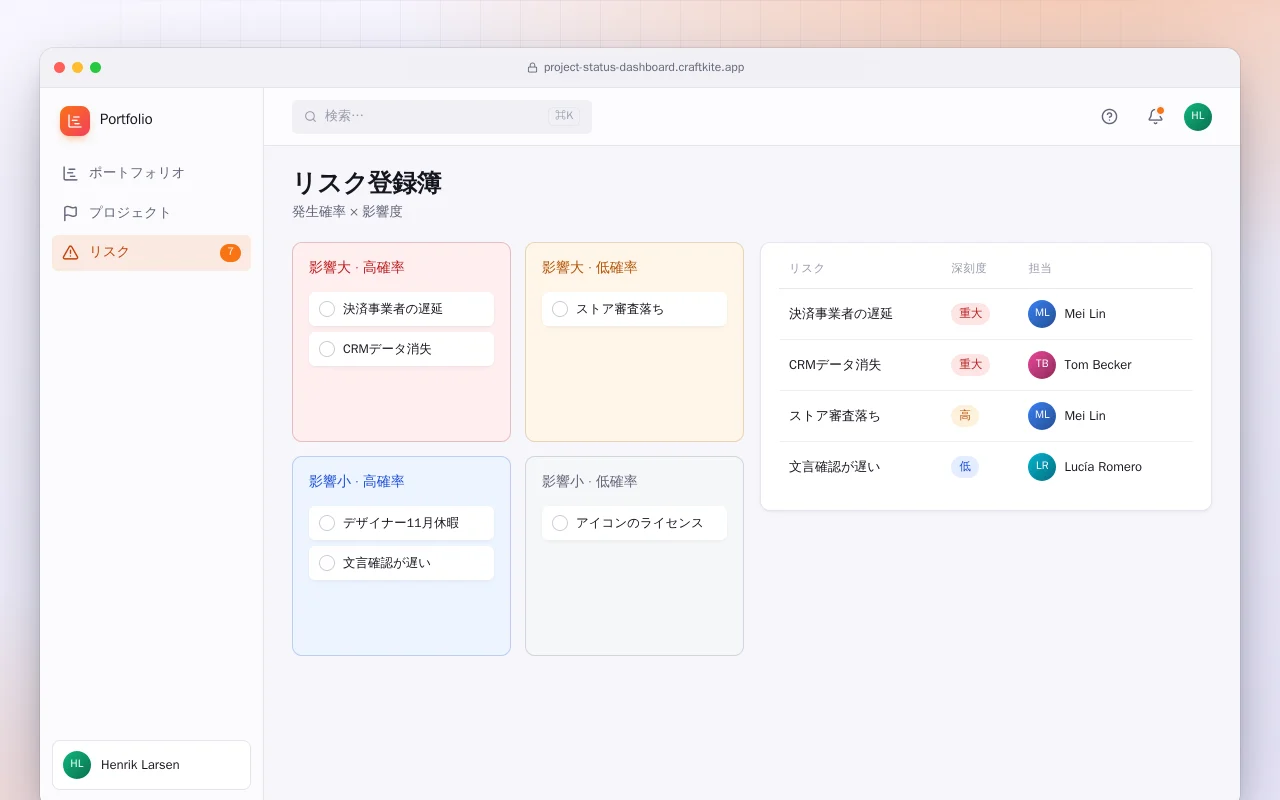Select the リスク sidebar item

tap(151, 253)
